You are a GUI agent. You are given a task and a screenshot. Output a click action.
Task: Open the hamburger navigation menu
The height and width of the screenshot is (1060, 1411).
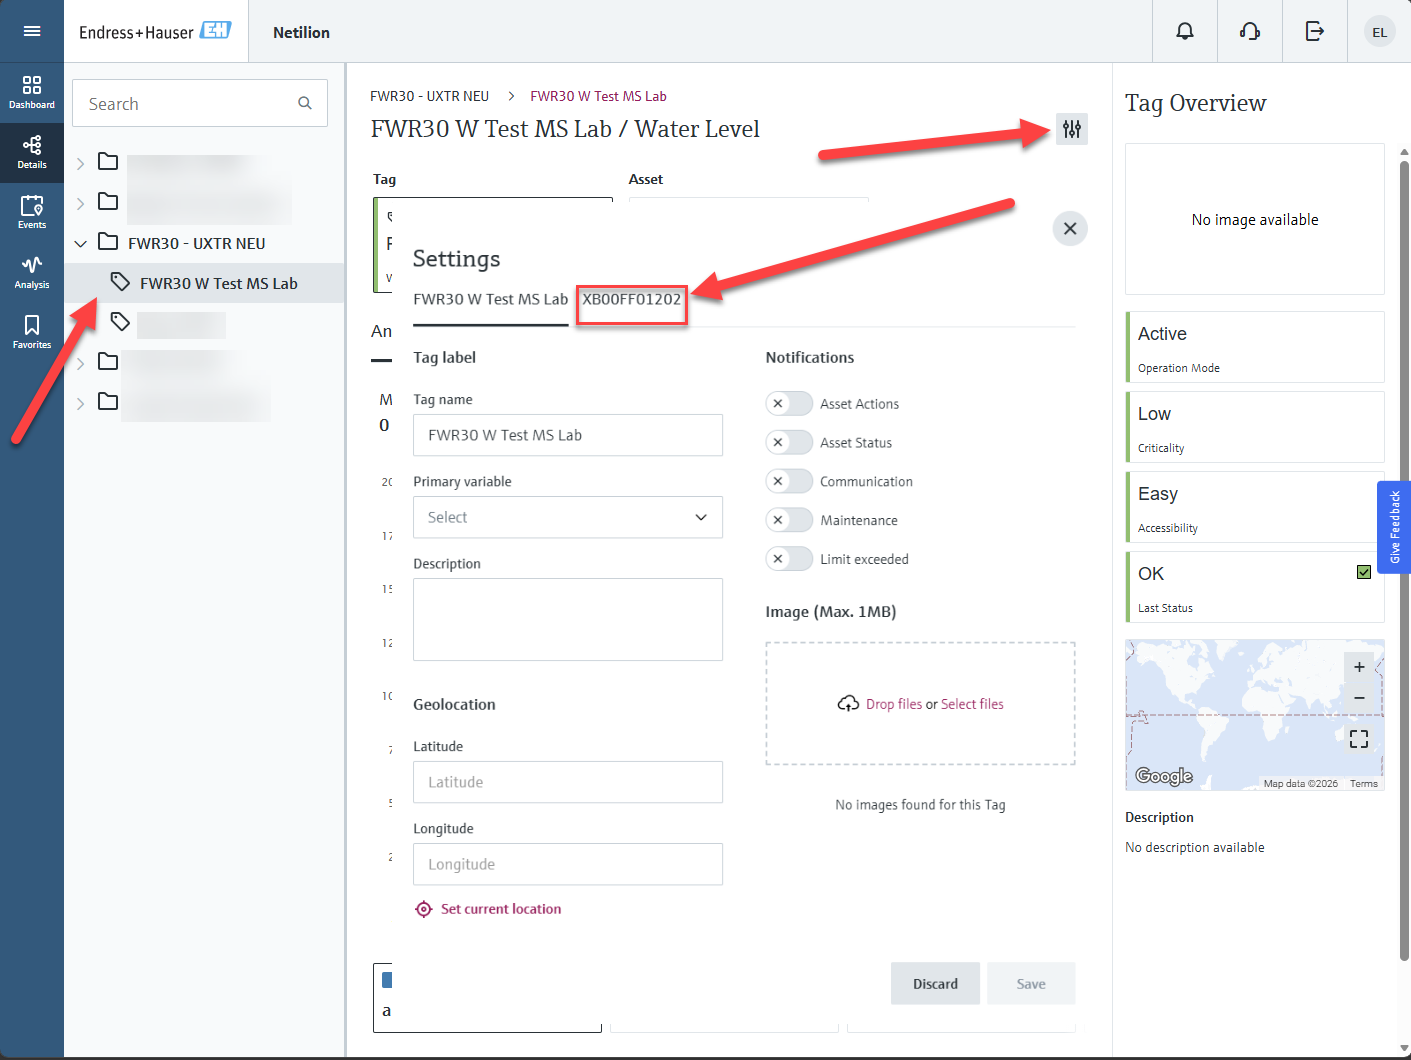coord(32,31)
